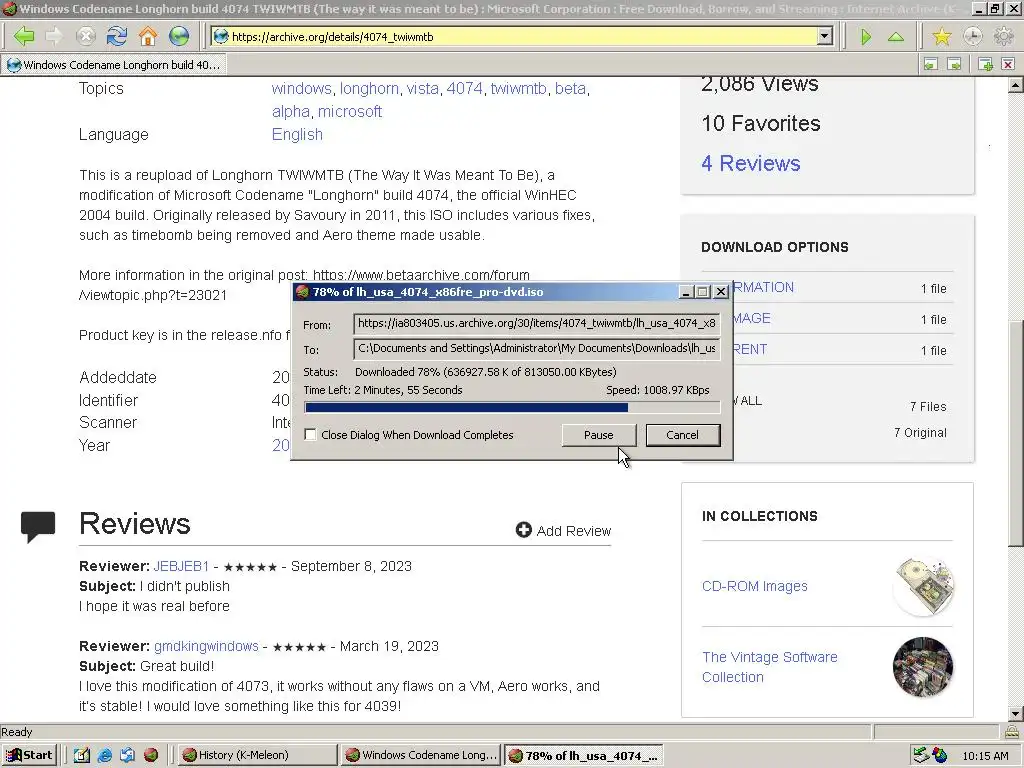Enable Close Dialog When Download Completes
This screenshot has height=768, width=1024.
[x=310, y=434]
